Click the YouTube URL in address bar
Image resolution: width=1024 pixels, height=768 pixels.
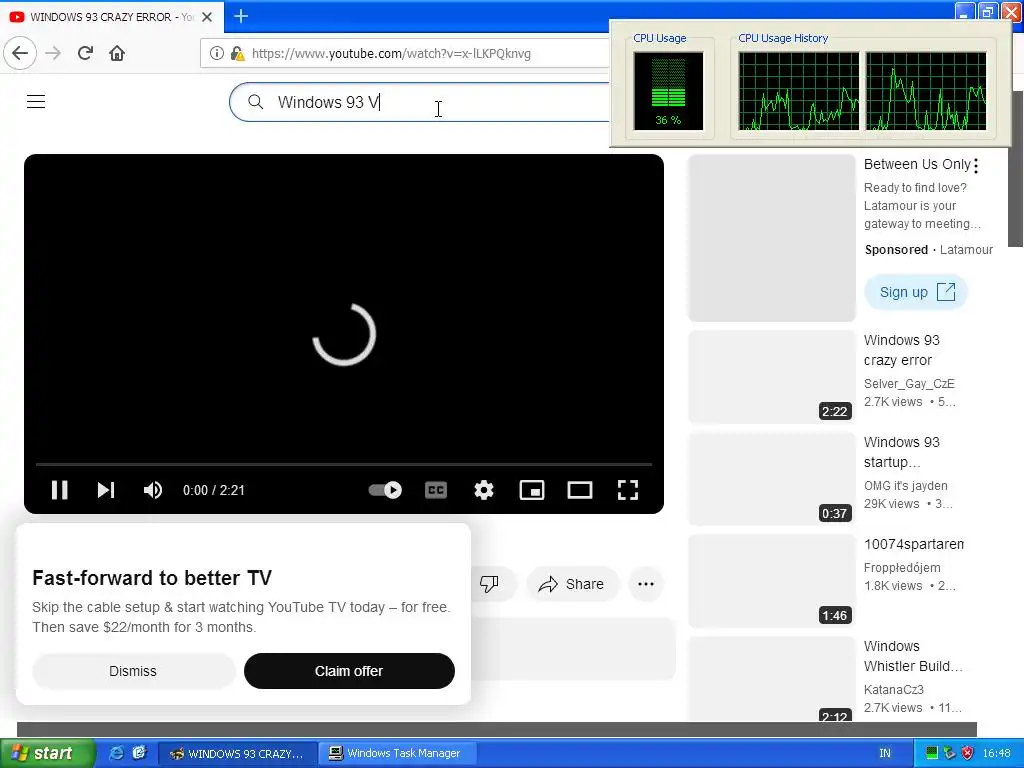coord(391,54)
